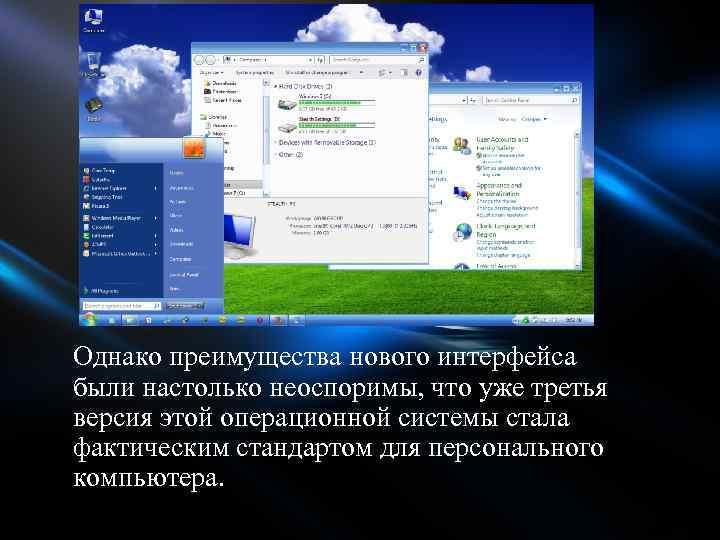Expand Microsoft Office submenu arrow in Start menu
720x540 pixels.
(x=156, y=253)
